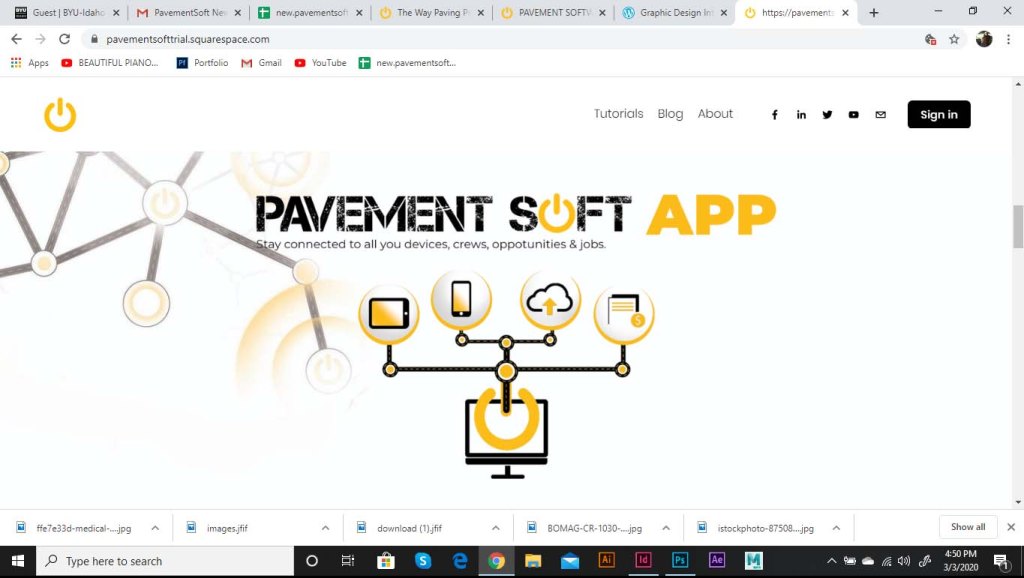Expand options for images.jfif download

click(x=326, y=528)
